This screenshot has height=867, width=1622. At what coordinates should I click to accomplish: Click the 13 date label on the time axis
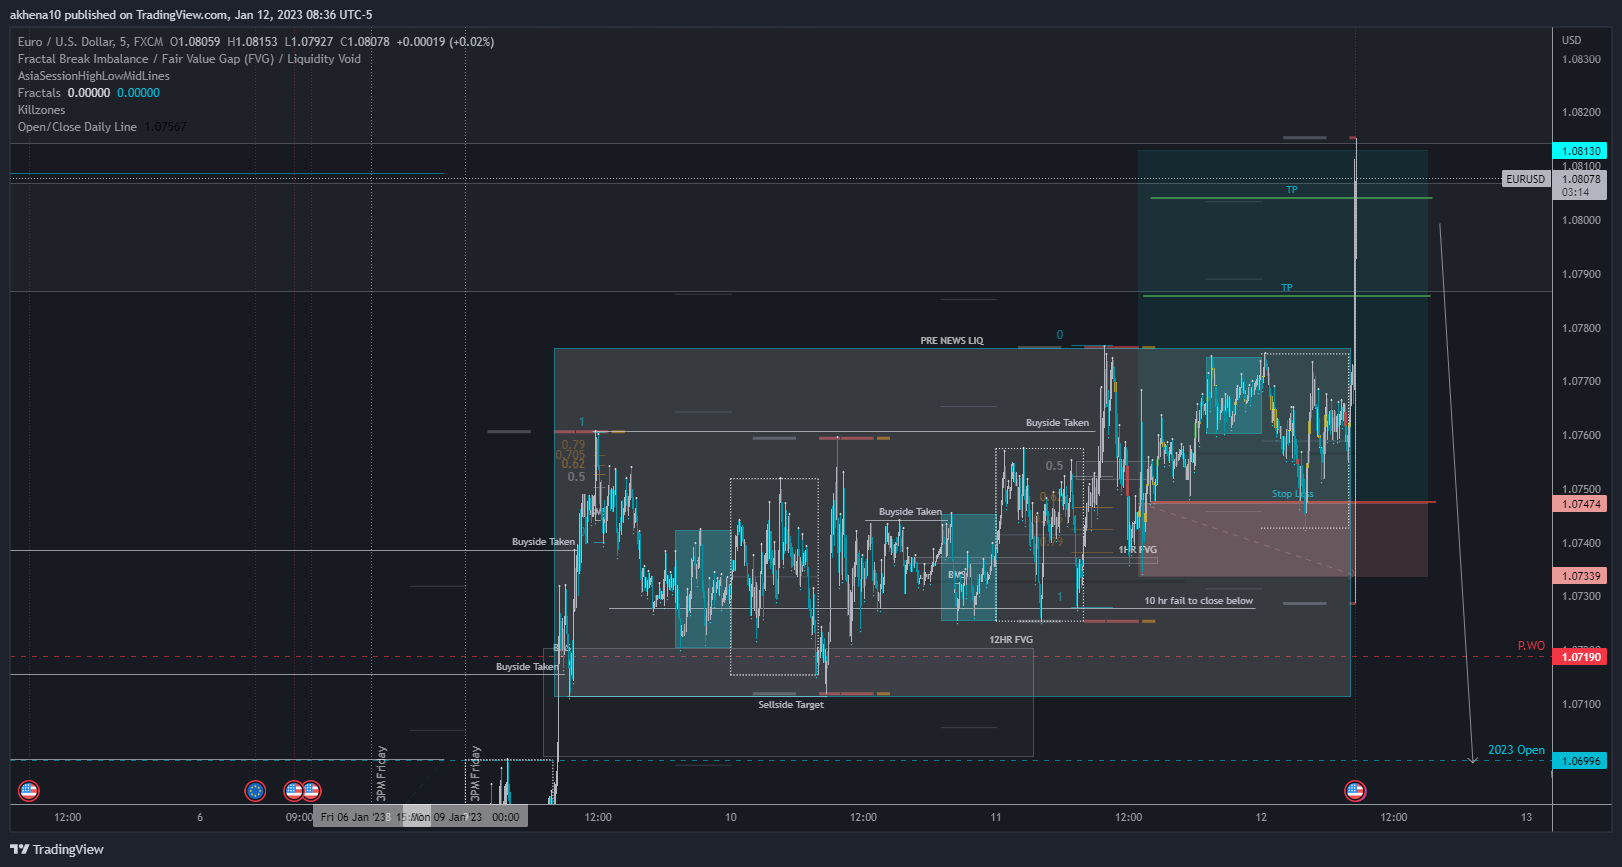point(1526,817)
